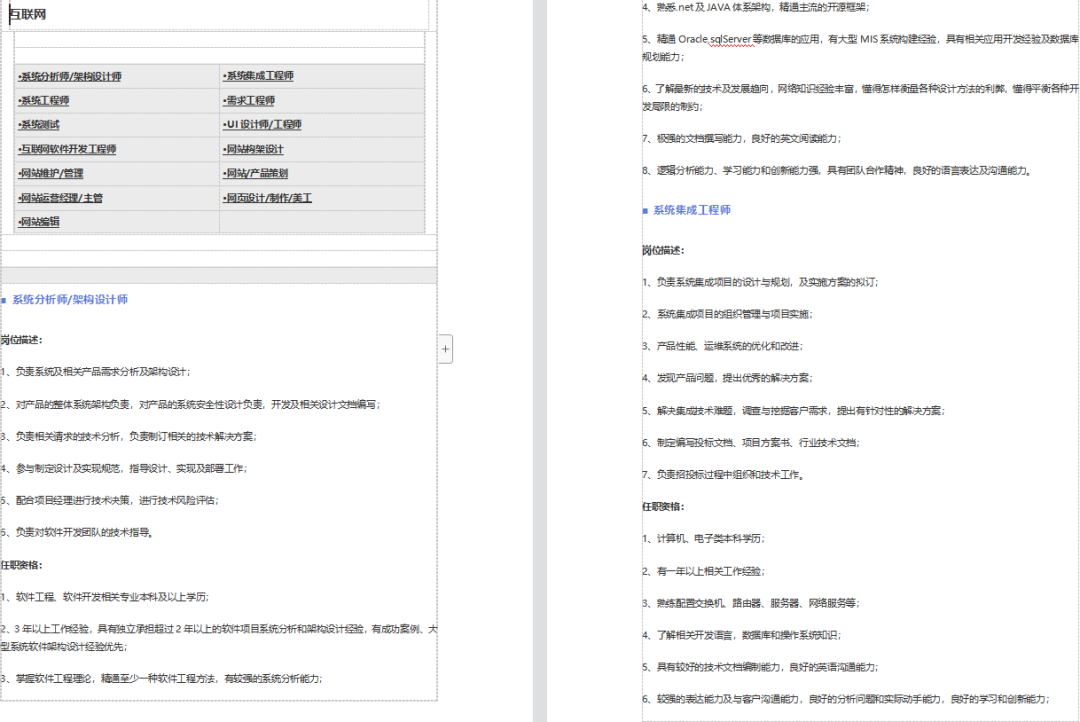The image size is (1080, 722).
Task: Follow the 需求工程师 table link
Action: (249, 101)
